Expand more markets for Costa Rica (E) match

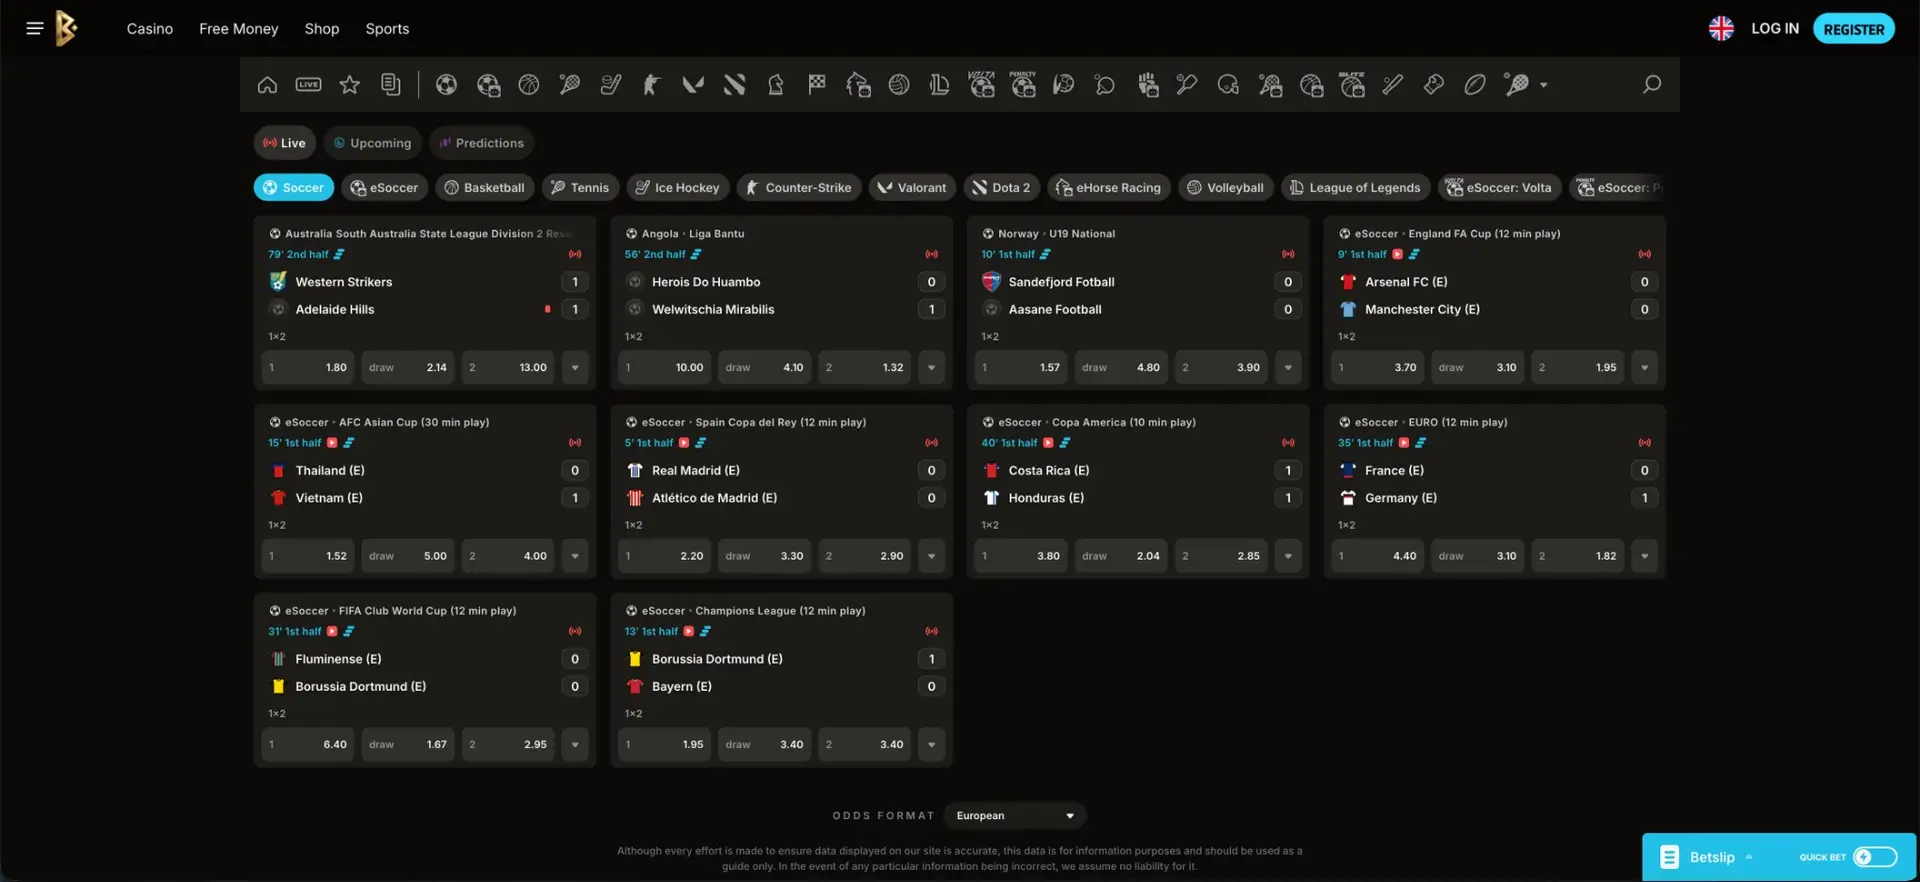coord(1288,556)
